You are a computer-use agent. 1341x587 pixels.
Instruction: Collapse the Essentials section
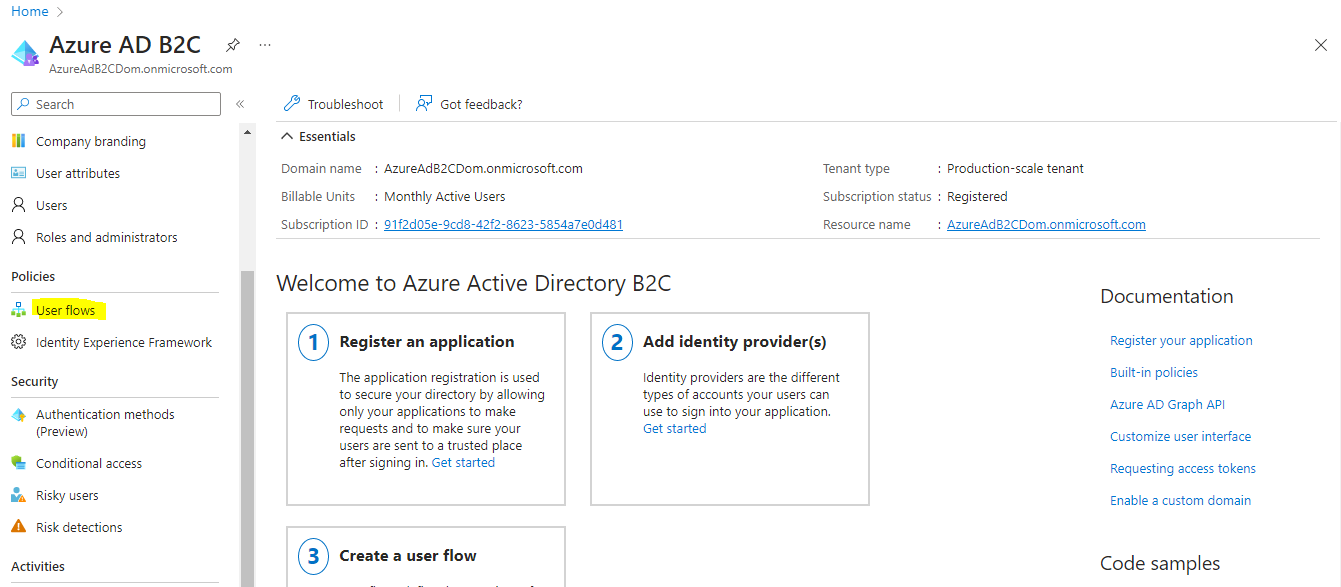(318, 136)
